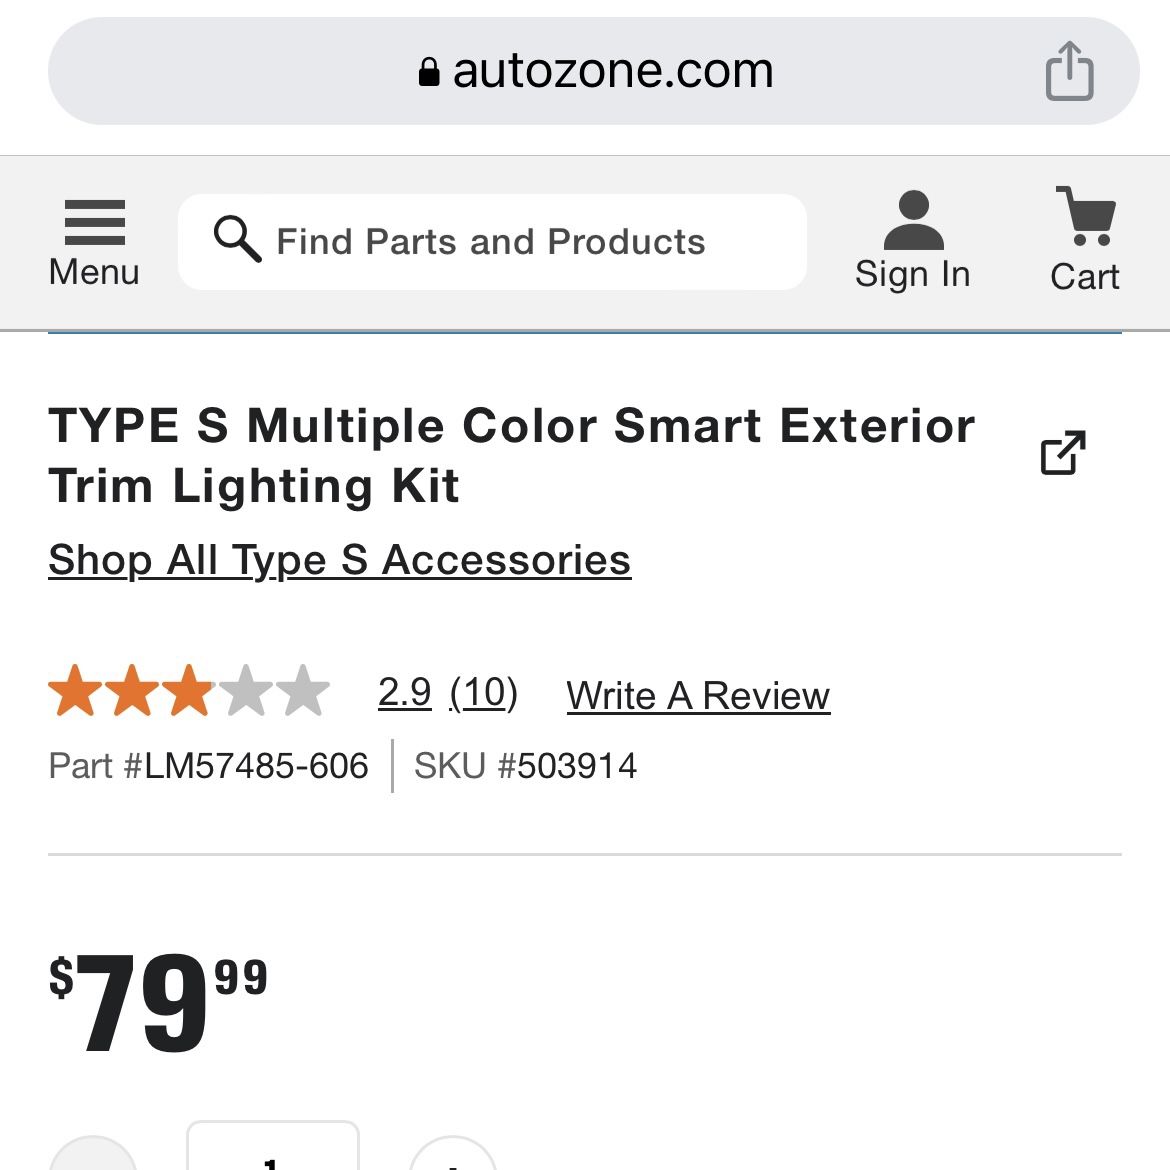The height and width of the screenshot is (1170, 1170).
Task: Tap the browser share icon
Action: pos(1070,70)
